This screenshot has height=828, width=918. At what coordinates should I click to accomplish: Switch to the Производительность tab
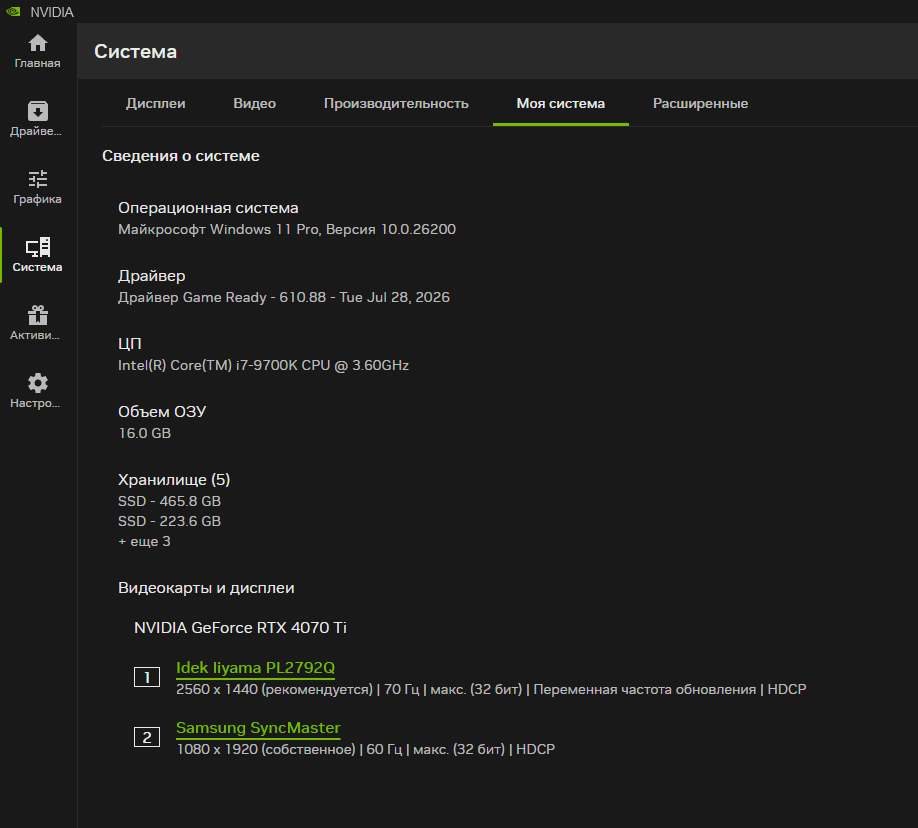[396, 104]
